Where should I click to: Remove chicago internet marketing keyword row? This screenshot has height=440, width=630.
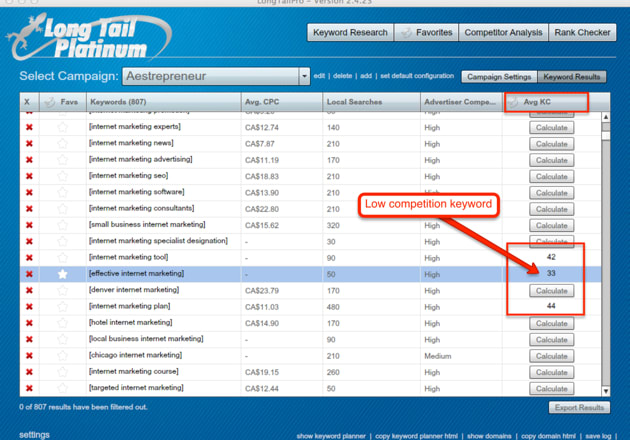tap(29, 356)
